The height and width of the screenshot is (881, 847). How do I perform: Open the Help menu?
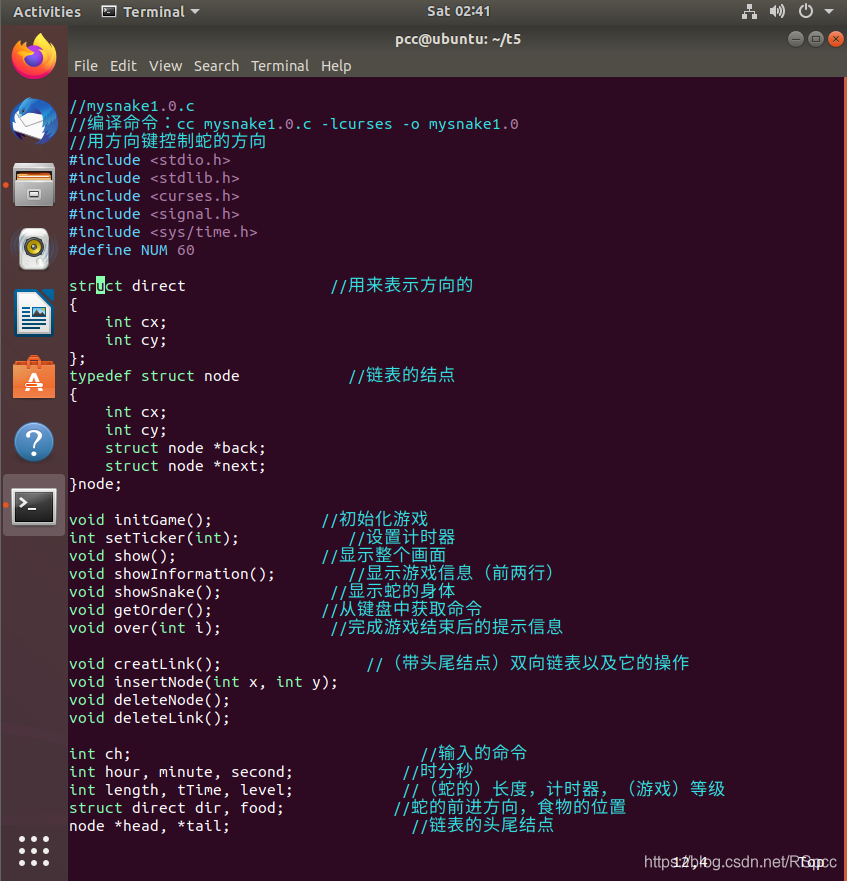pos(336,66)
